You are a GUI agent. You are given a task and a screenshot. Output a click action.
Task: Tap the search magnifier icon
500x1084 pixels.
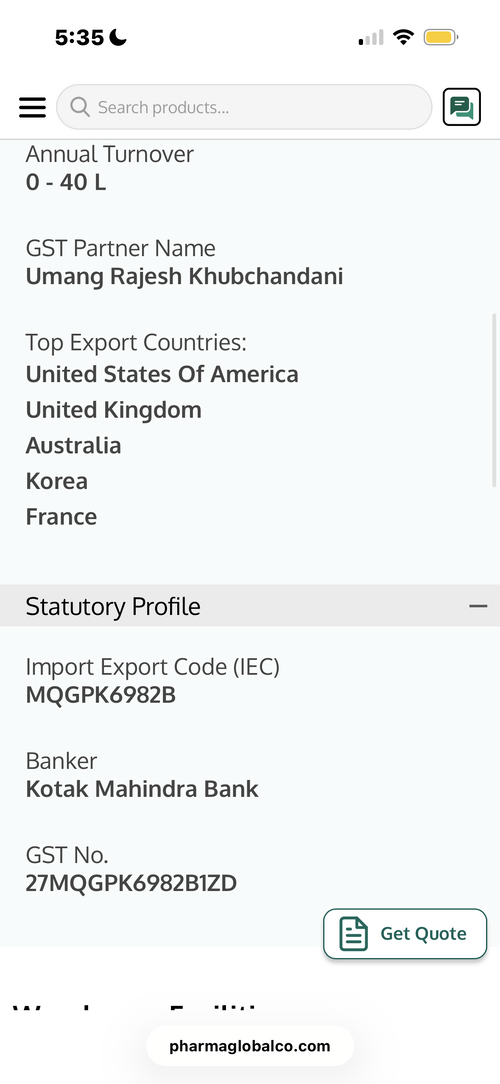(x=80, y=107)
